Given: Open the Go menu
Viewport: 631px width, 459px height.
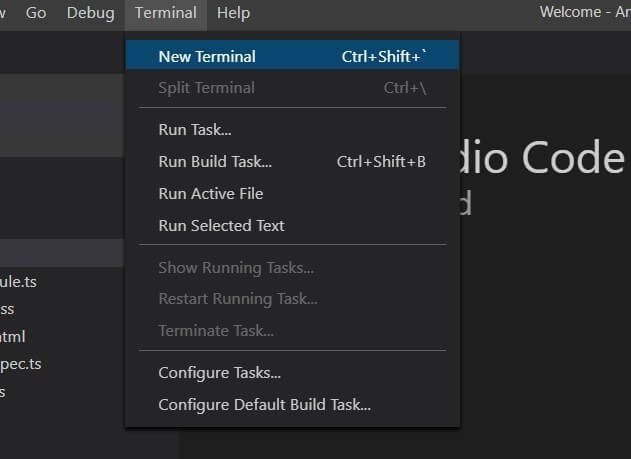Looking at the screenshot, I should pyautogui.click(x=36, y=13).
